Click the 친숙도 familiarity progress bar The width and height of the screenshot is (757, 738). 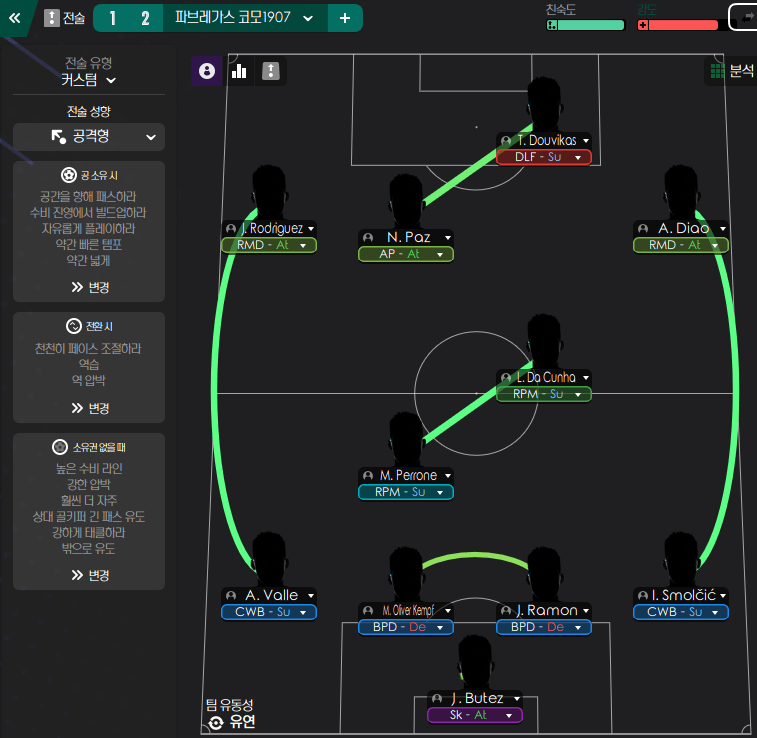585,25
